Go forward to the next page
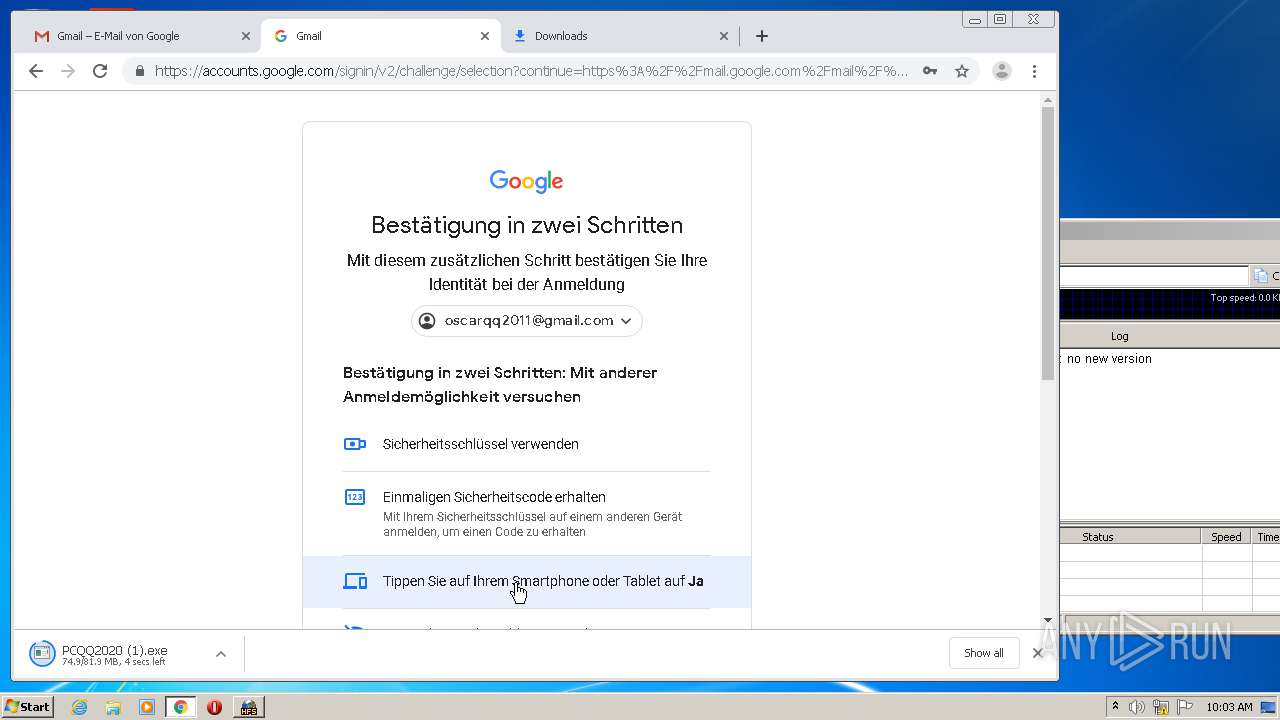 (68, 71)
